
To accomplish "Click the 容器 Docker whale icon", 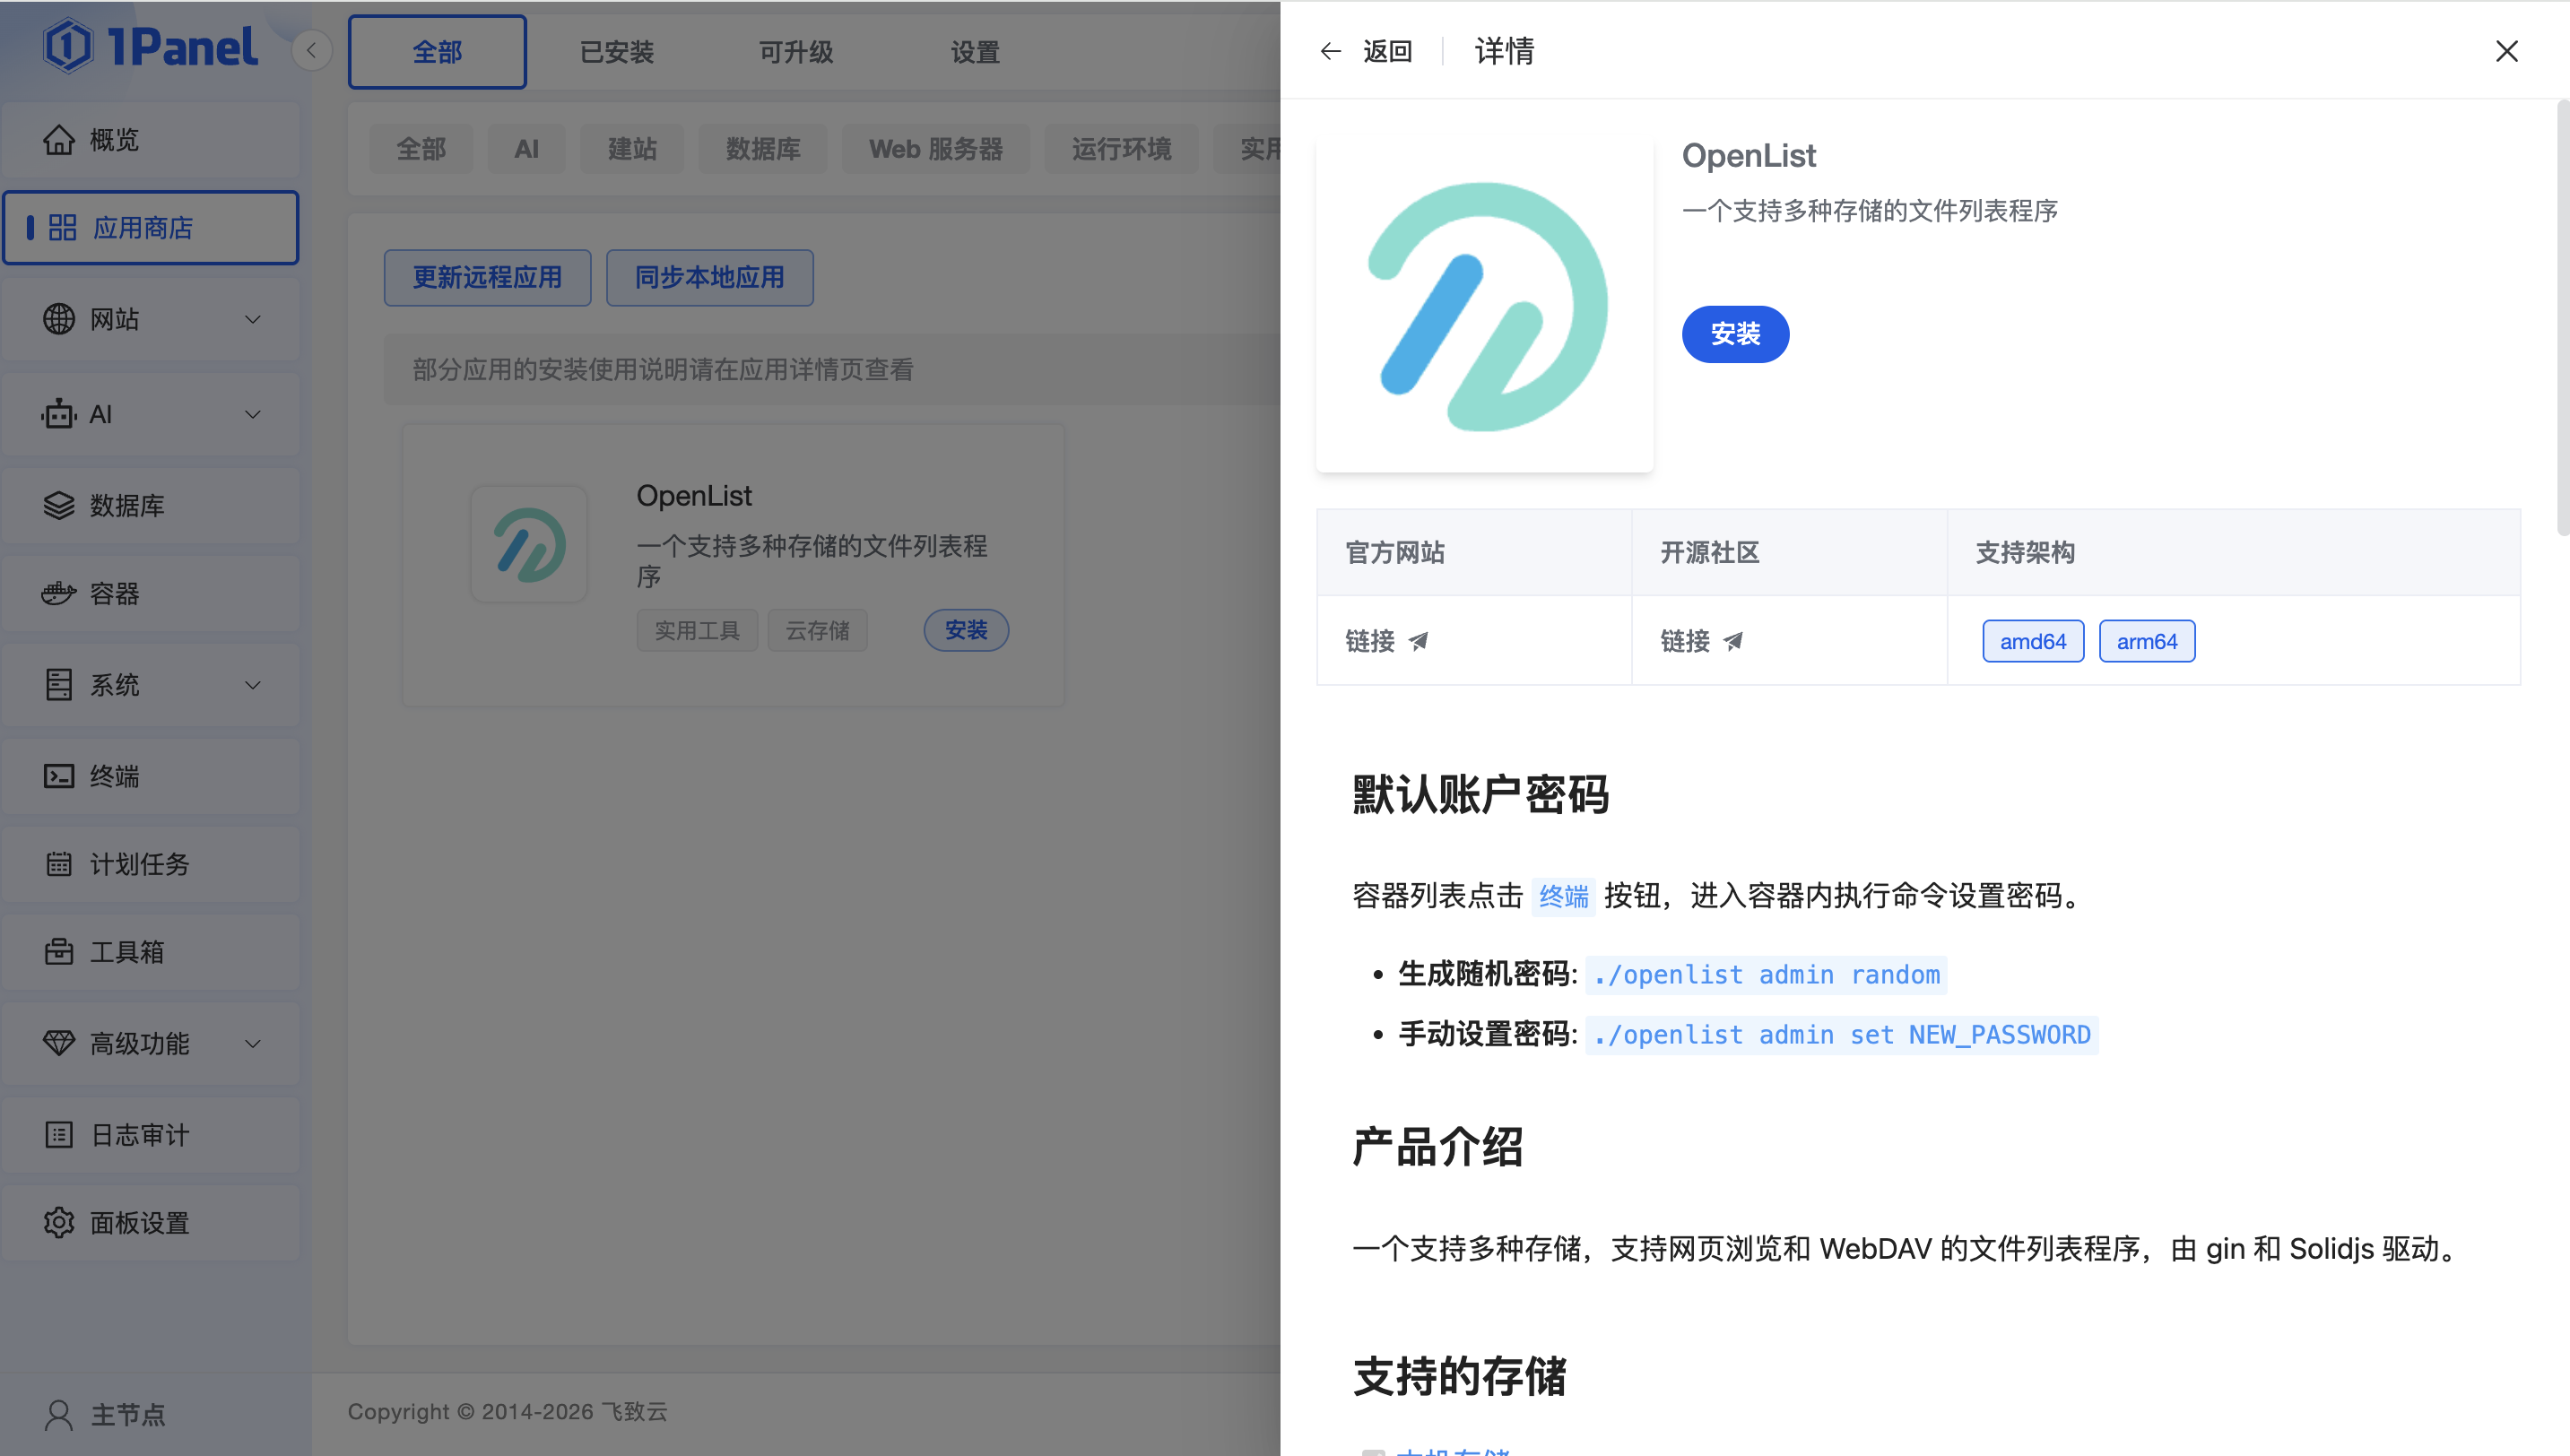I will pos(59,593).
